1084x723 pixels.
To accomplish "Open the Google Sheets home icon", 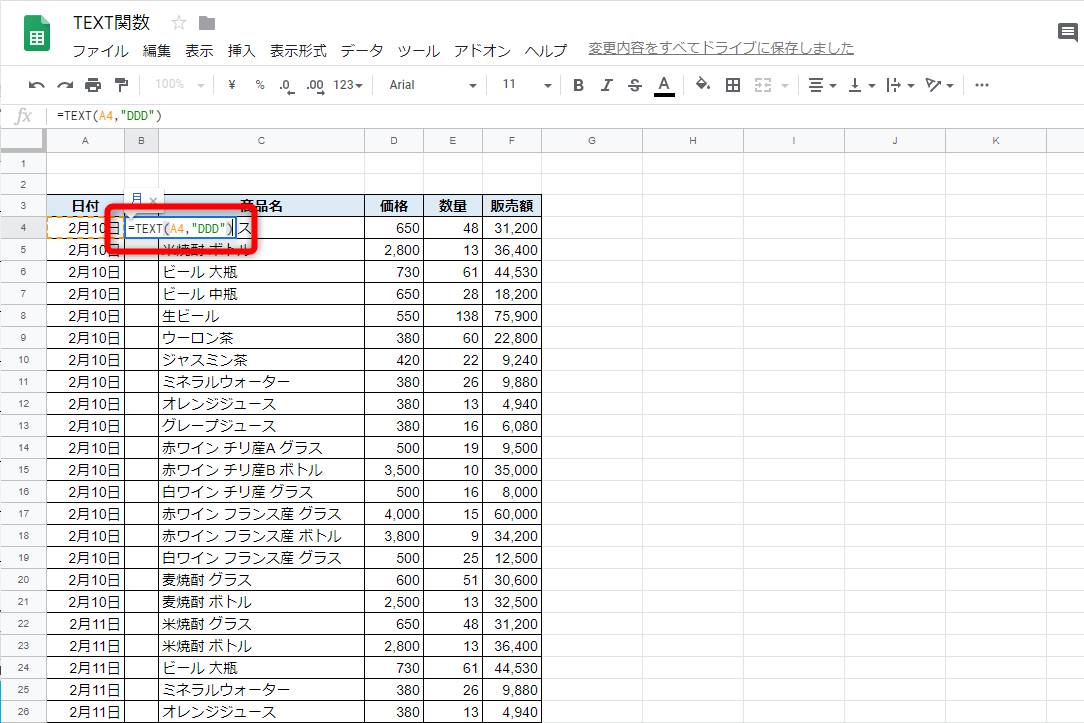I will (37, 34).
